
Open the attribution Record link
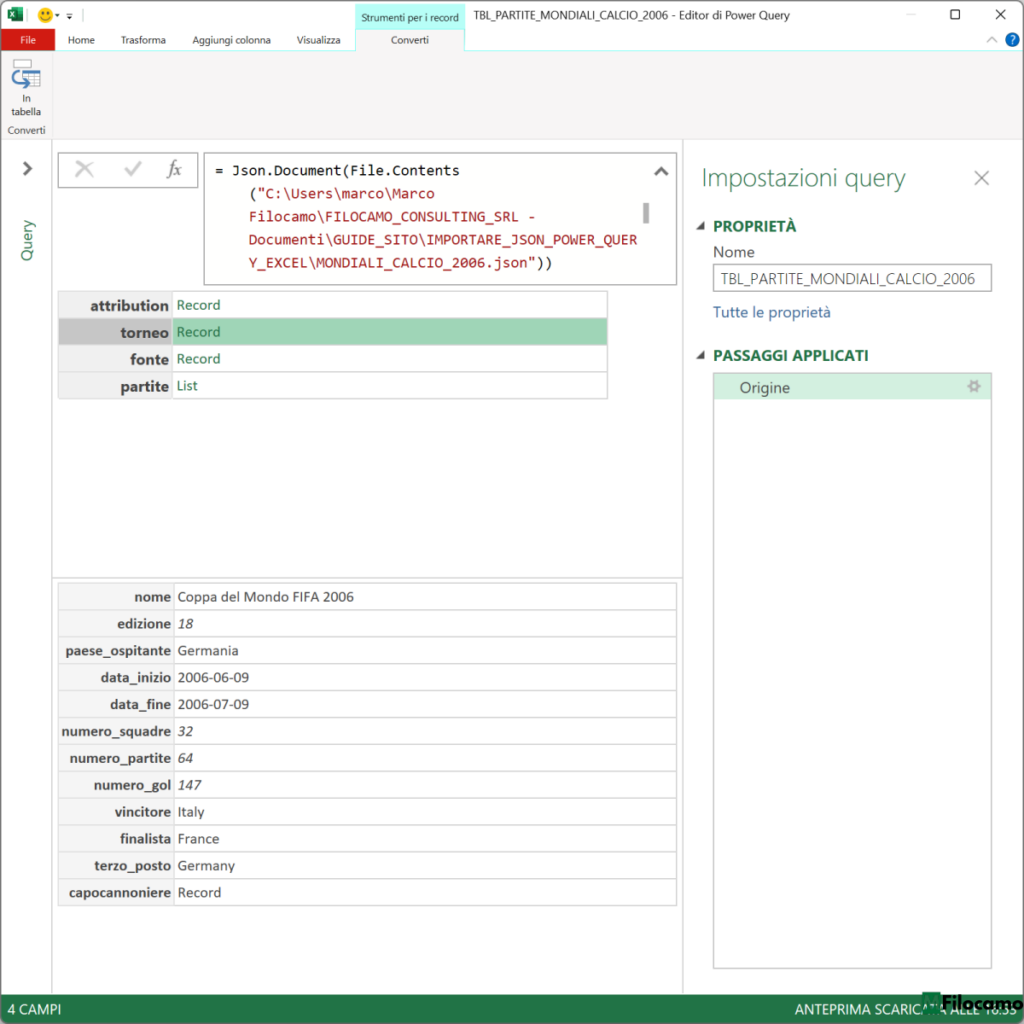click(199, 305)
